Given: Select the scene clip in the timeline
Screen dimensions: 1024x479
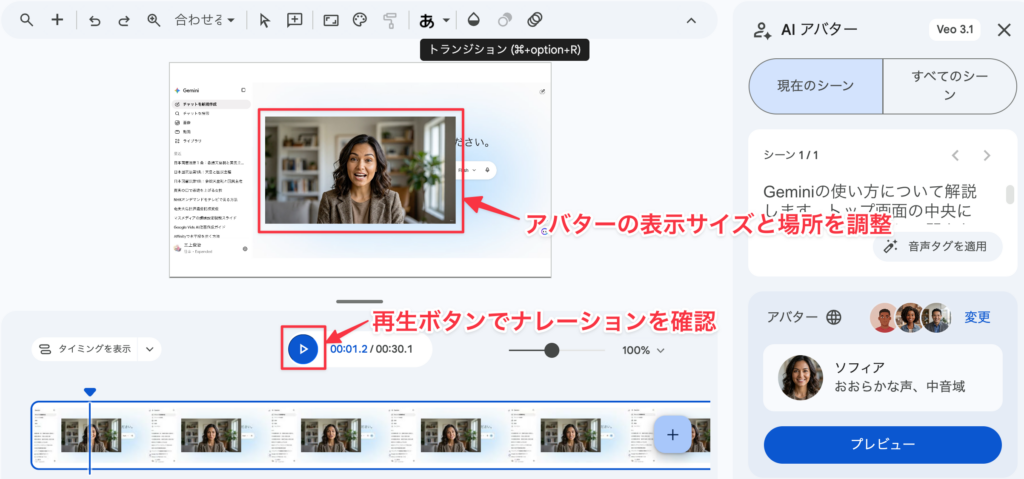Looking at the screenshot, I should pyautogui.click(x=370, y=435).
